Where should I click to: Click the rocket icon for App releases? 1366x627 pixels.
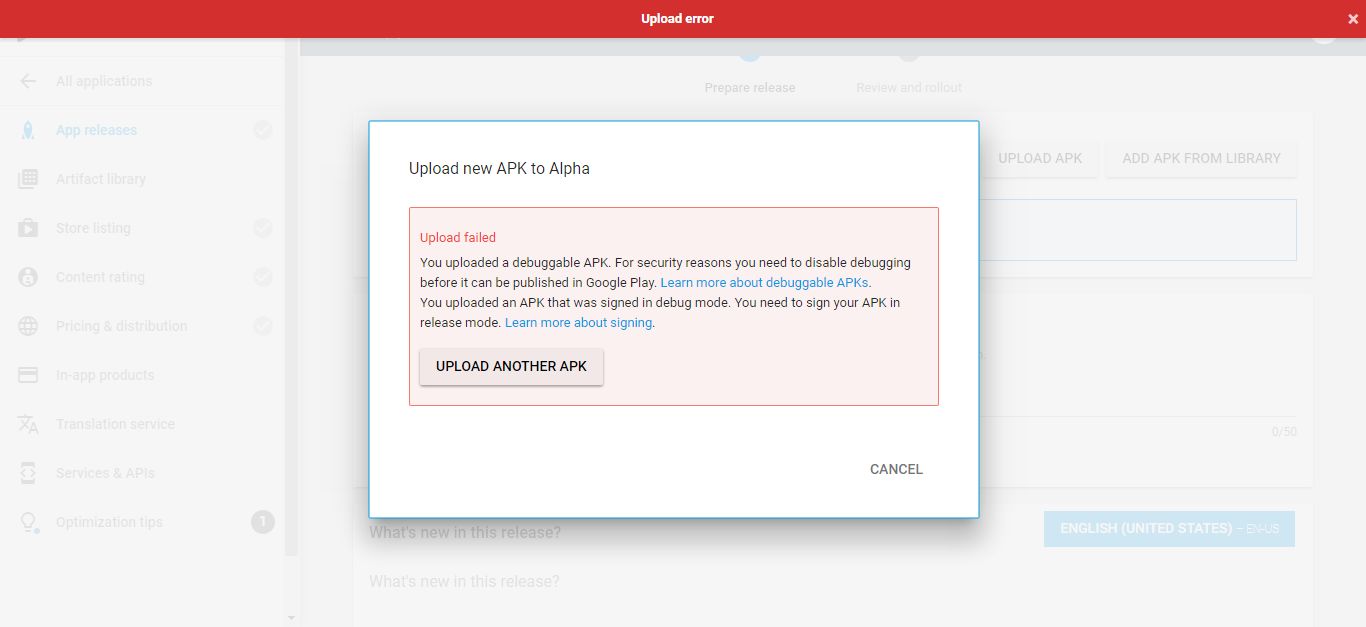[x=28, y=130]
